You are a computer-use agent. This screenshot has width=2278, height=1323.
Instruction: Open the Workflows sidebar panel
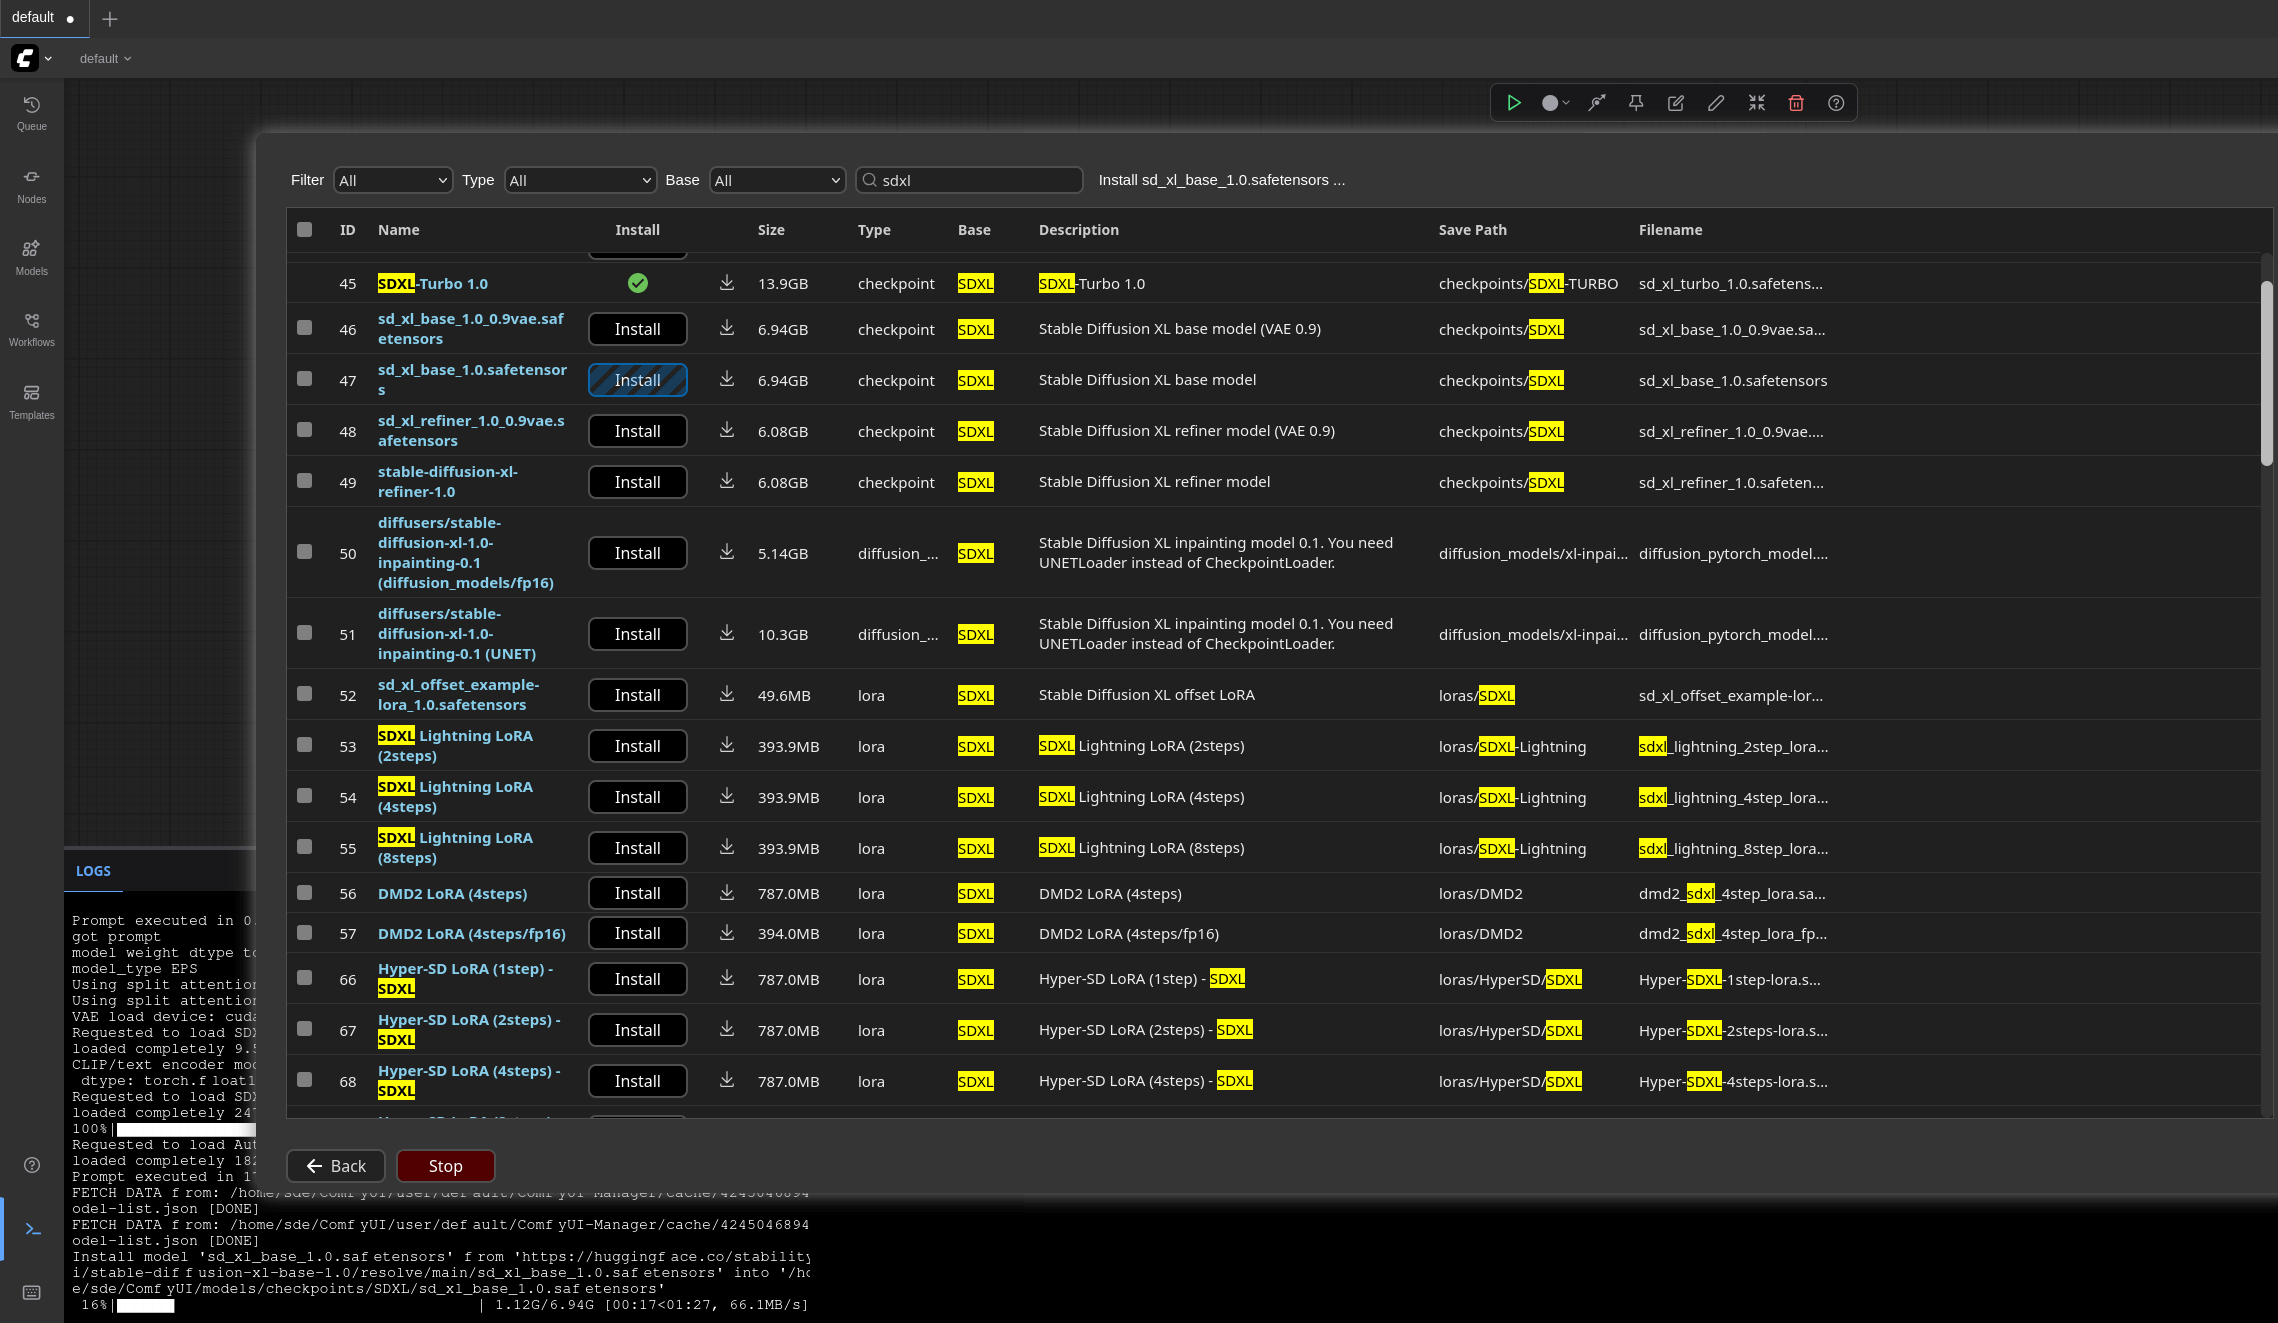[x=32, y=329]
